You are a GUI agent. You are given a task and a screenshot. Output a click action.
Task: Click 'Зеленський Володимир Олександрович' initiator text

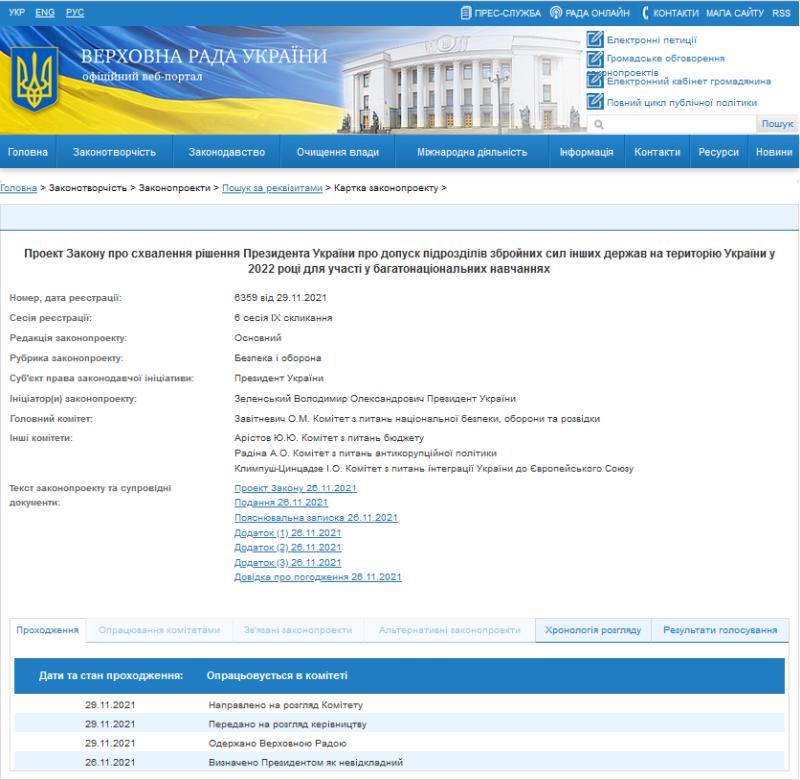329,398
